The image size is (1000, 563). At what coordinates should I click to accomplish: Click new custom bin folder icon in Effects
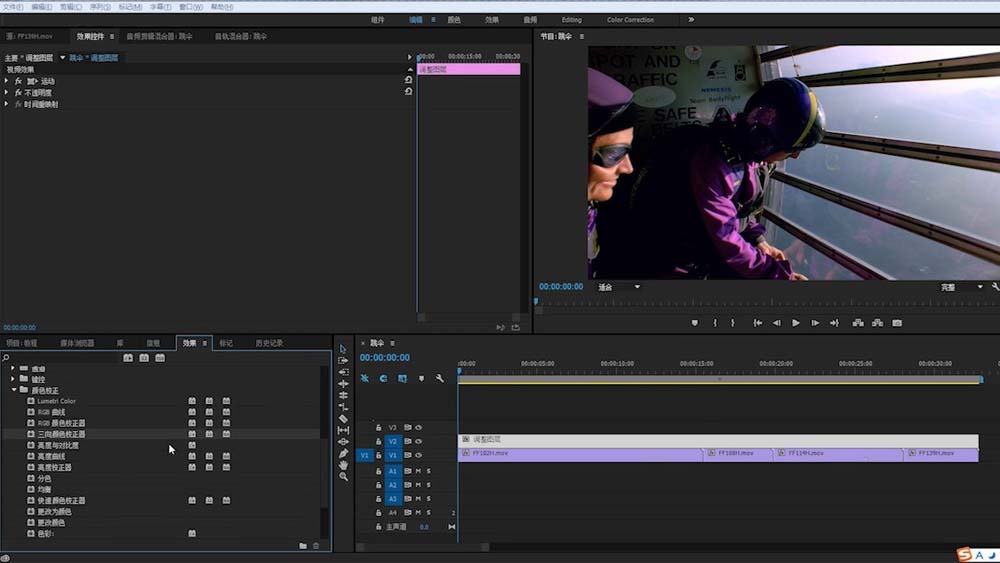[303, 546]
